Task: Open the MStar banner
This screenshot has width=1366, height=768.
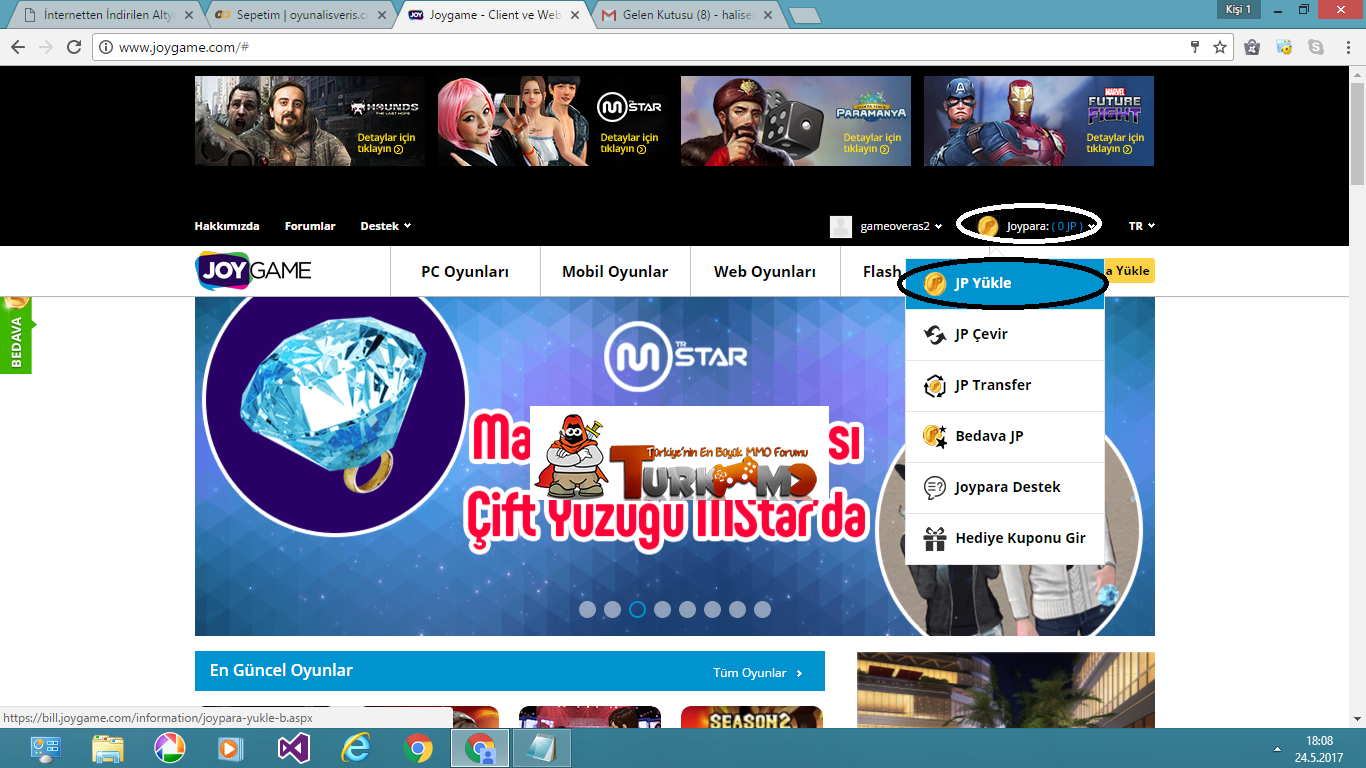Action: click(x=553, y=121)
